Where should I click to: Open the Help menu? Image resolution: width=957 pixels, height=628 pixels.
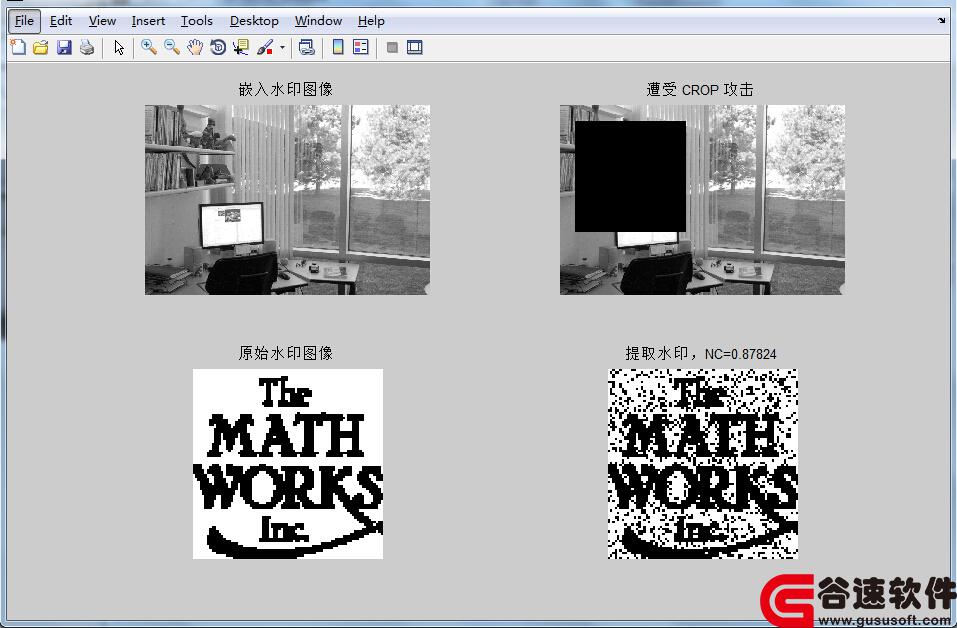(x=371, y=21)
